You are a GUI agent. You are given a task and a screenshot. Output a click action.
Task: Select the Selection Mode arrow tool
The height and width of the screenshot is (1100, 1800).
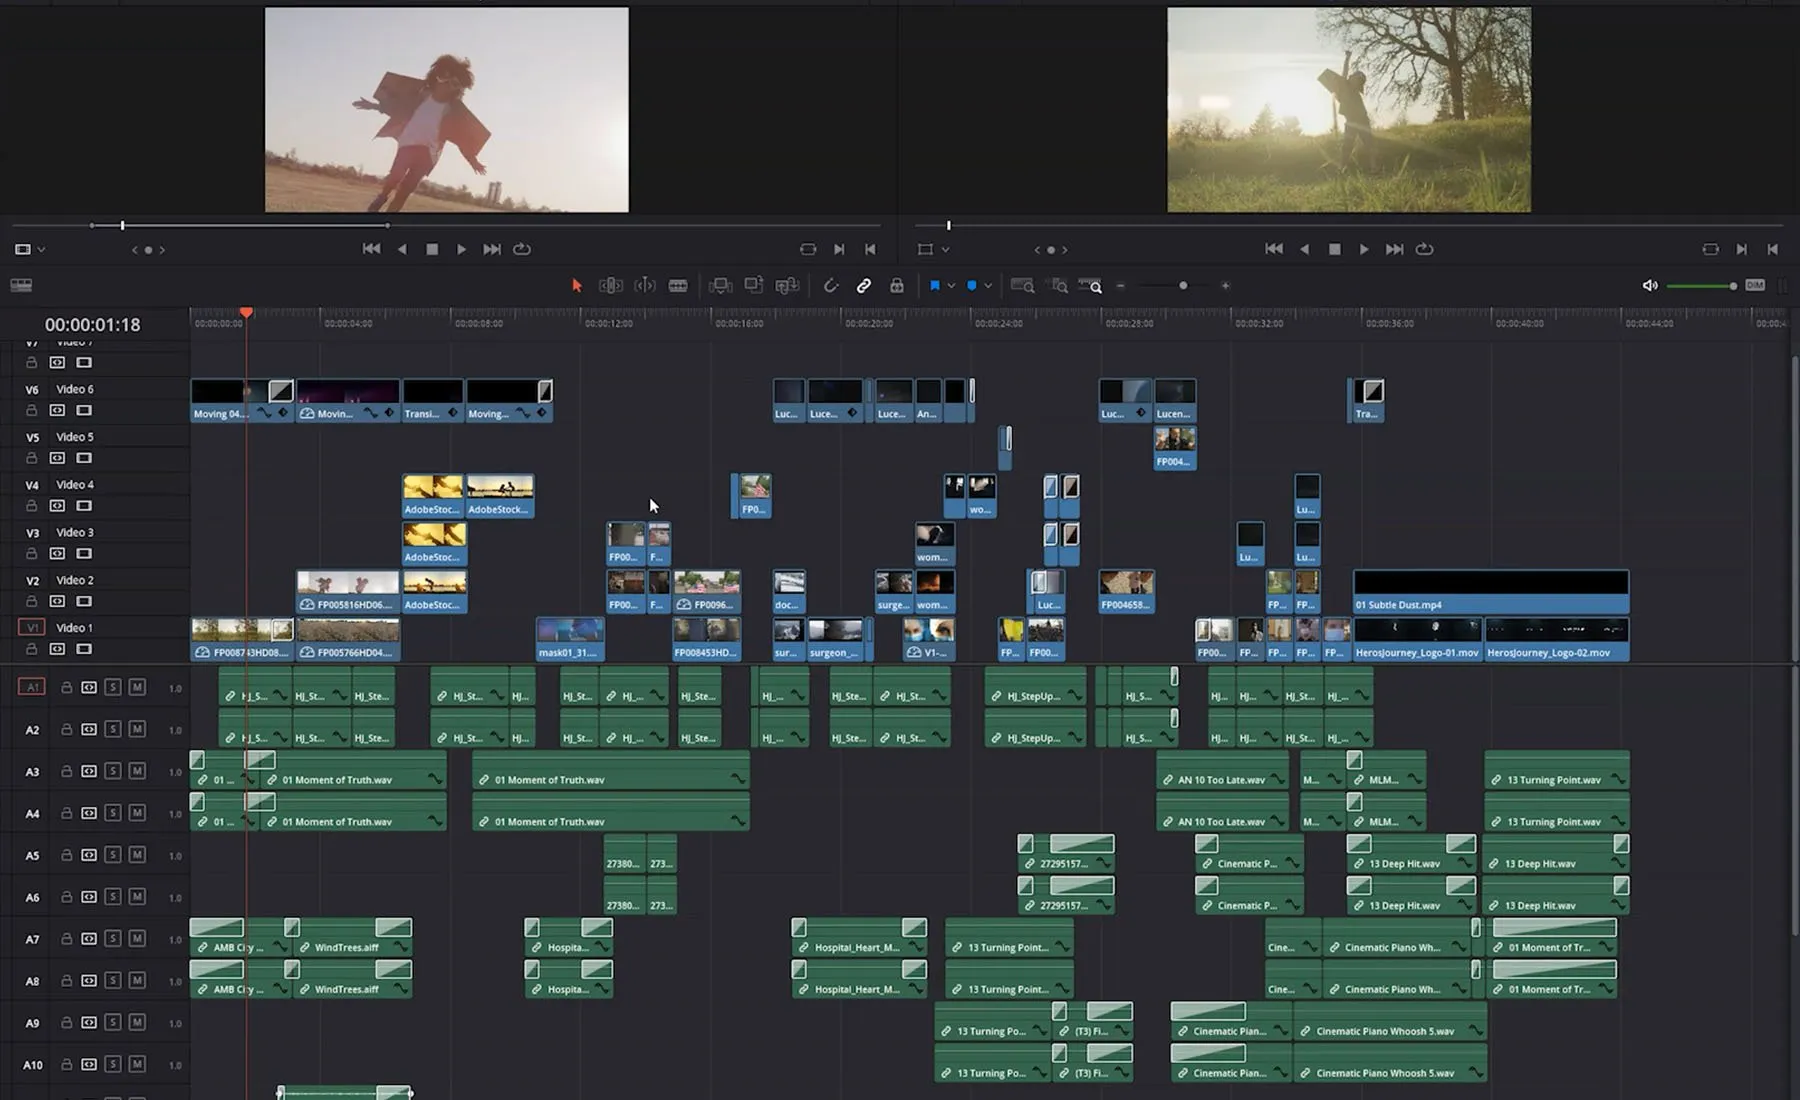click(577, 286)
